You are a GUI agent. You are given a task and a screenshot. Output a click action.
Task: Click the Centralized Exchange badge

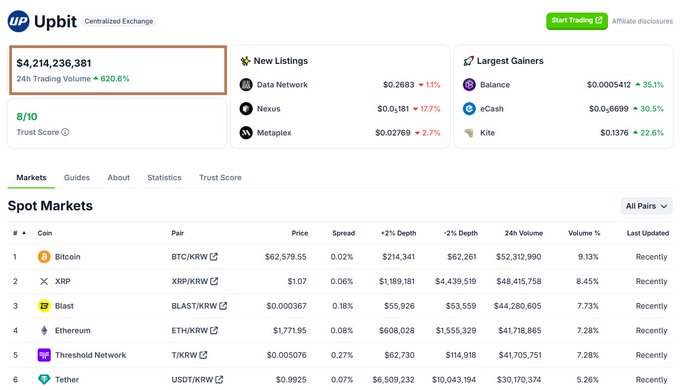pyautogui.click(x=119, y=21)
